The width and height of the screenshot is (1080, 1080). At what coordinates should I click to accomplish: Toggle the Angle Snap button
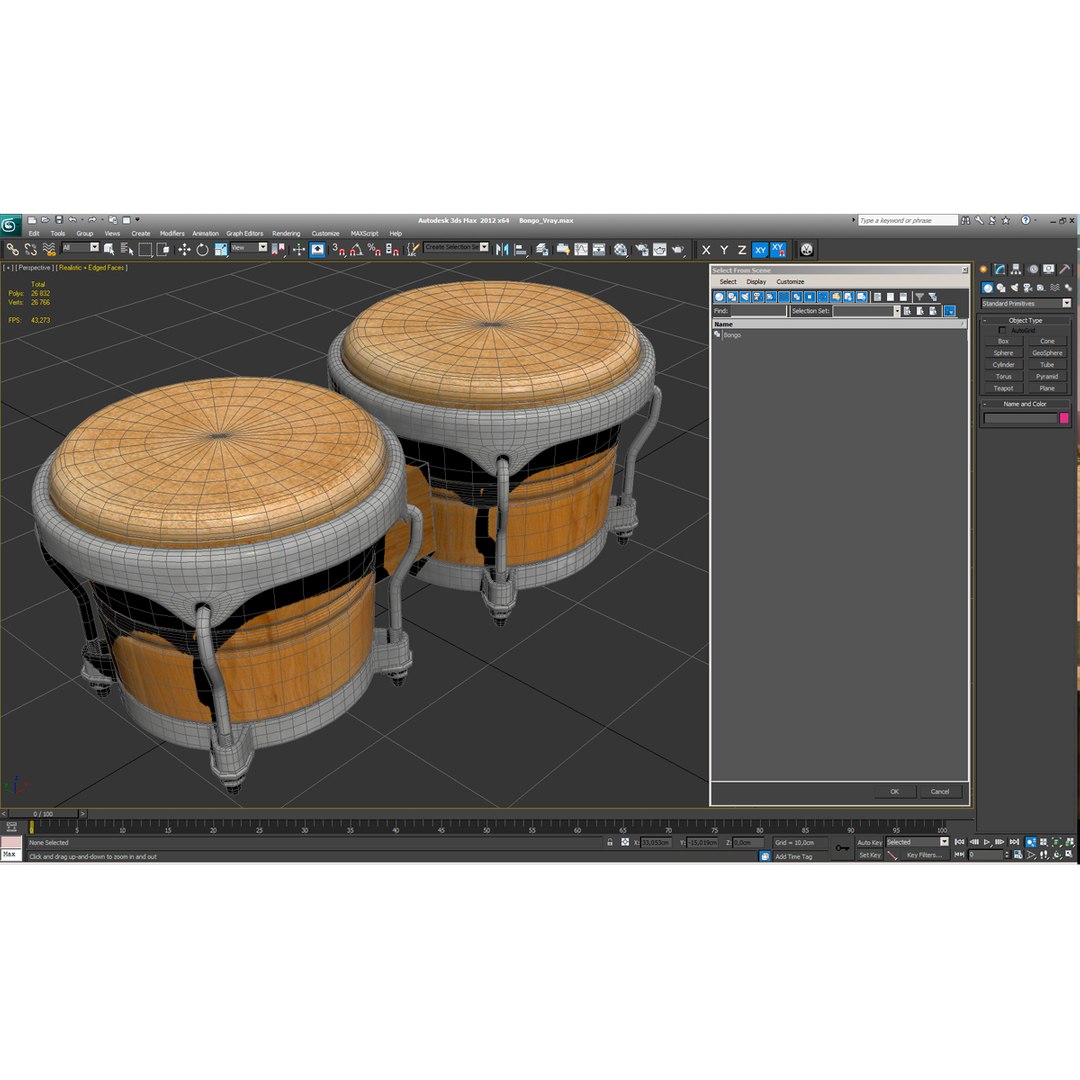pos(356,249)
